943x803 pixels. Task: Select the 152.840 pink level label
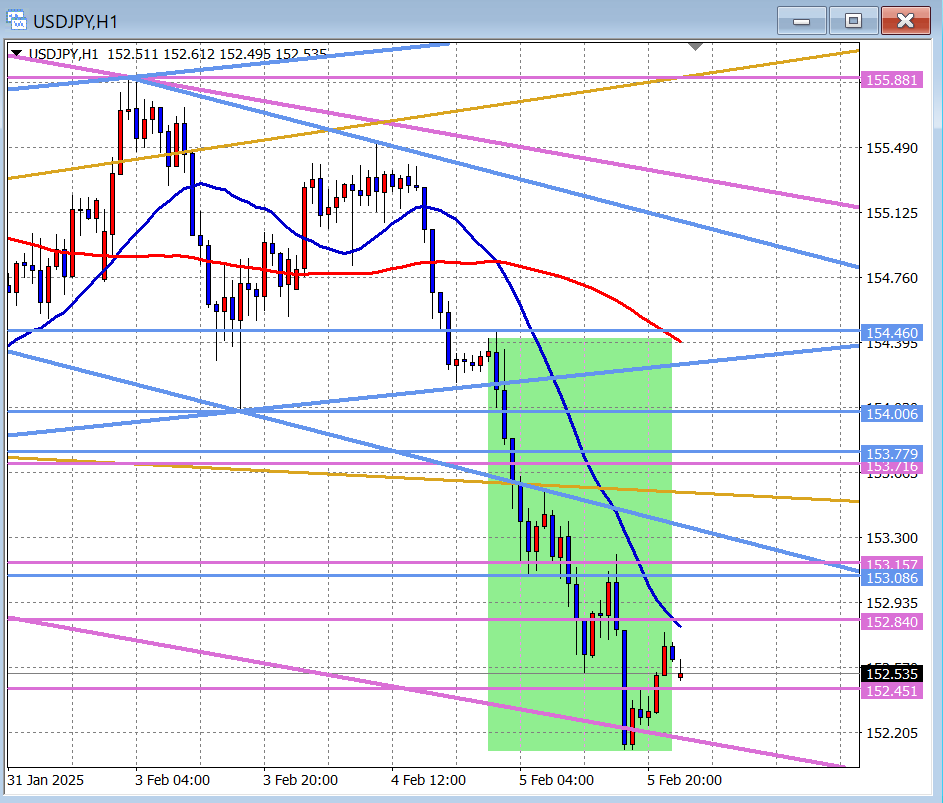pos(890,622)
